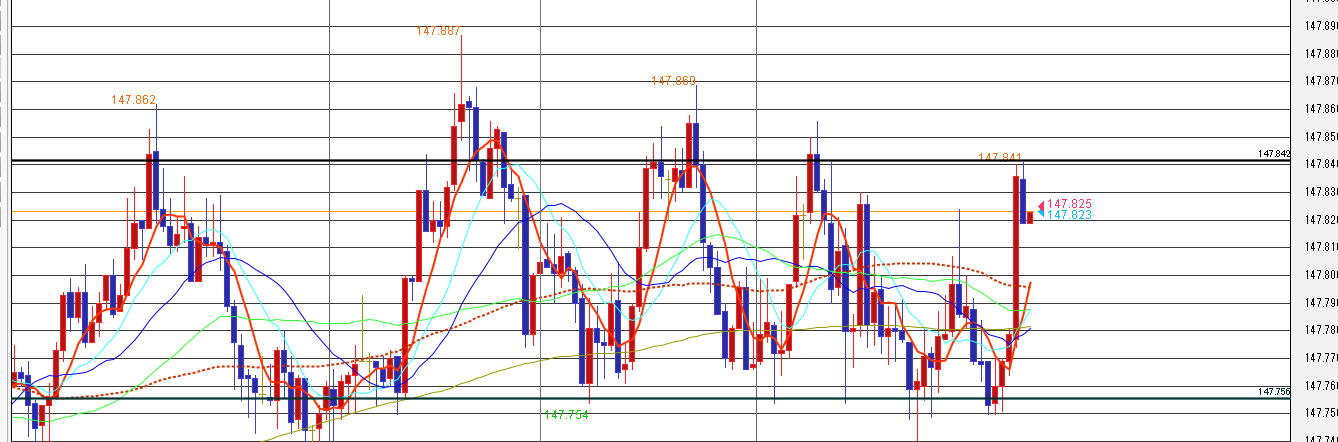The height and width of the screenshot is (442, 1338).
Task: Click the 147.790 price axis value
Action: click(x=1320, y=303)
